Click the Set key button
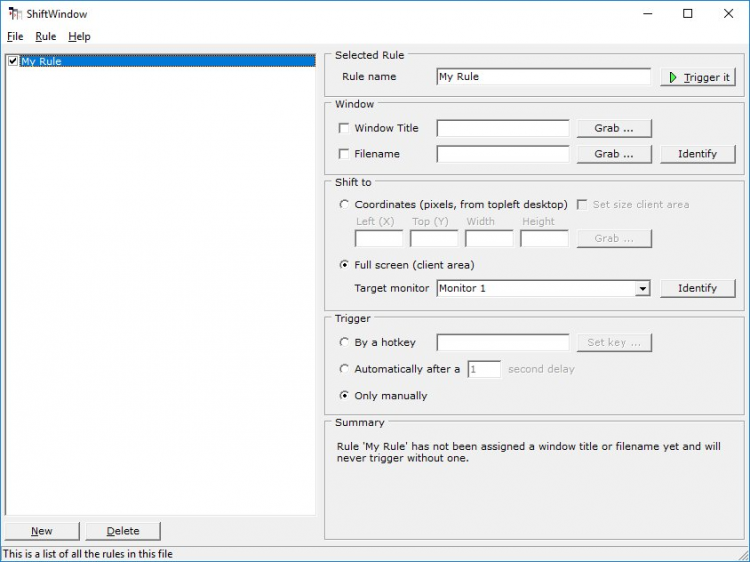 614,342
